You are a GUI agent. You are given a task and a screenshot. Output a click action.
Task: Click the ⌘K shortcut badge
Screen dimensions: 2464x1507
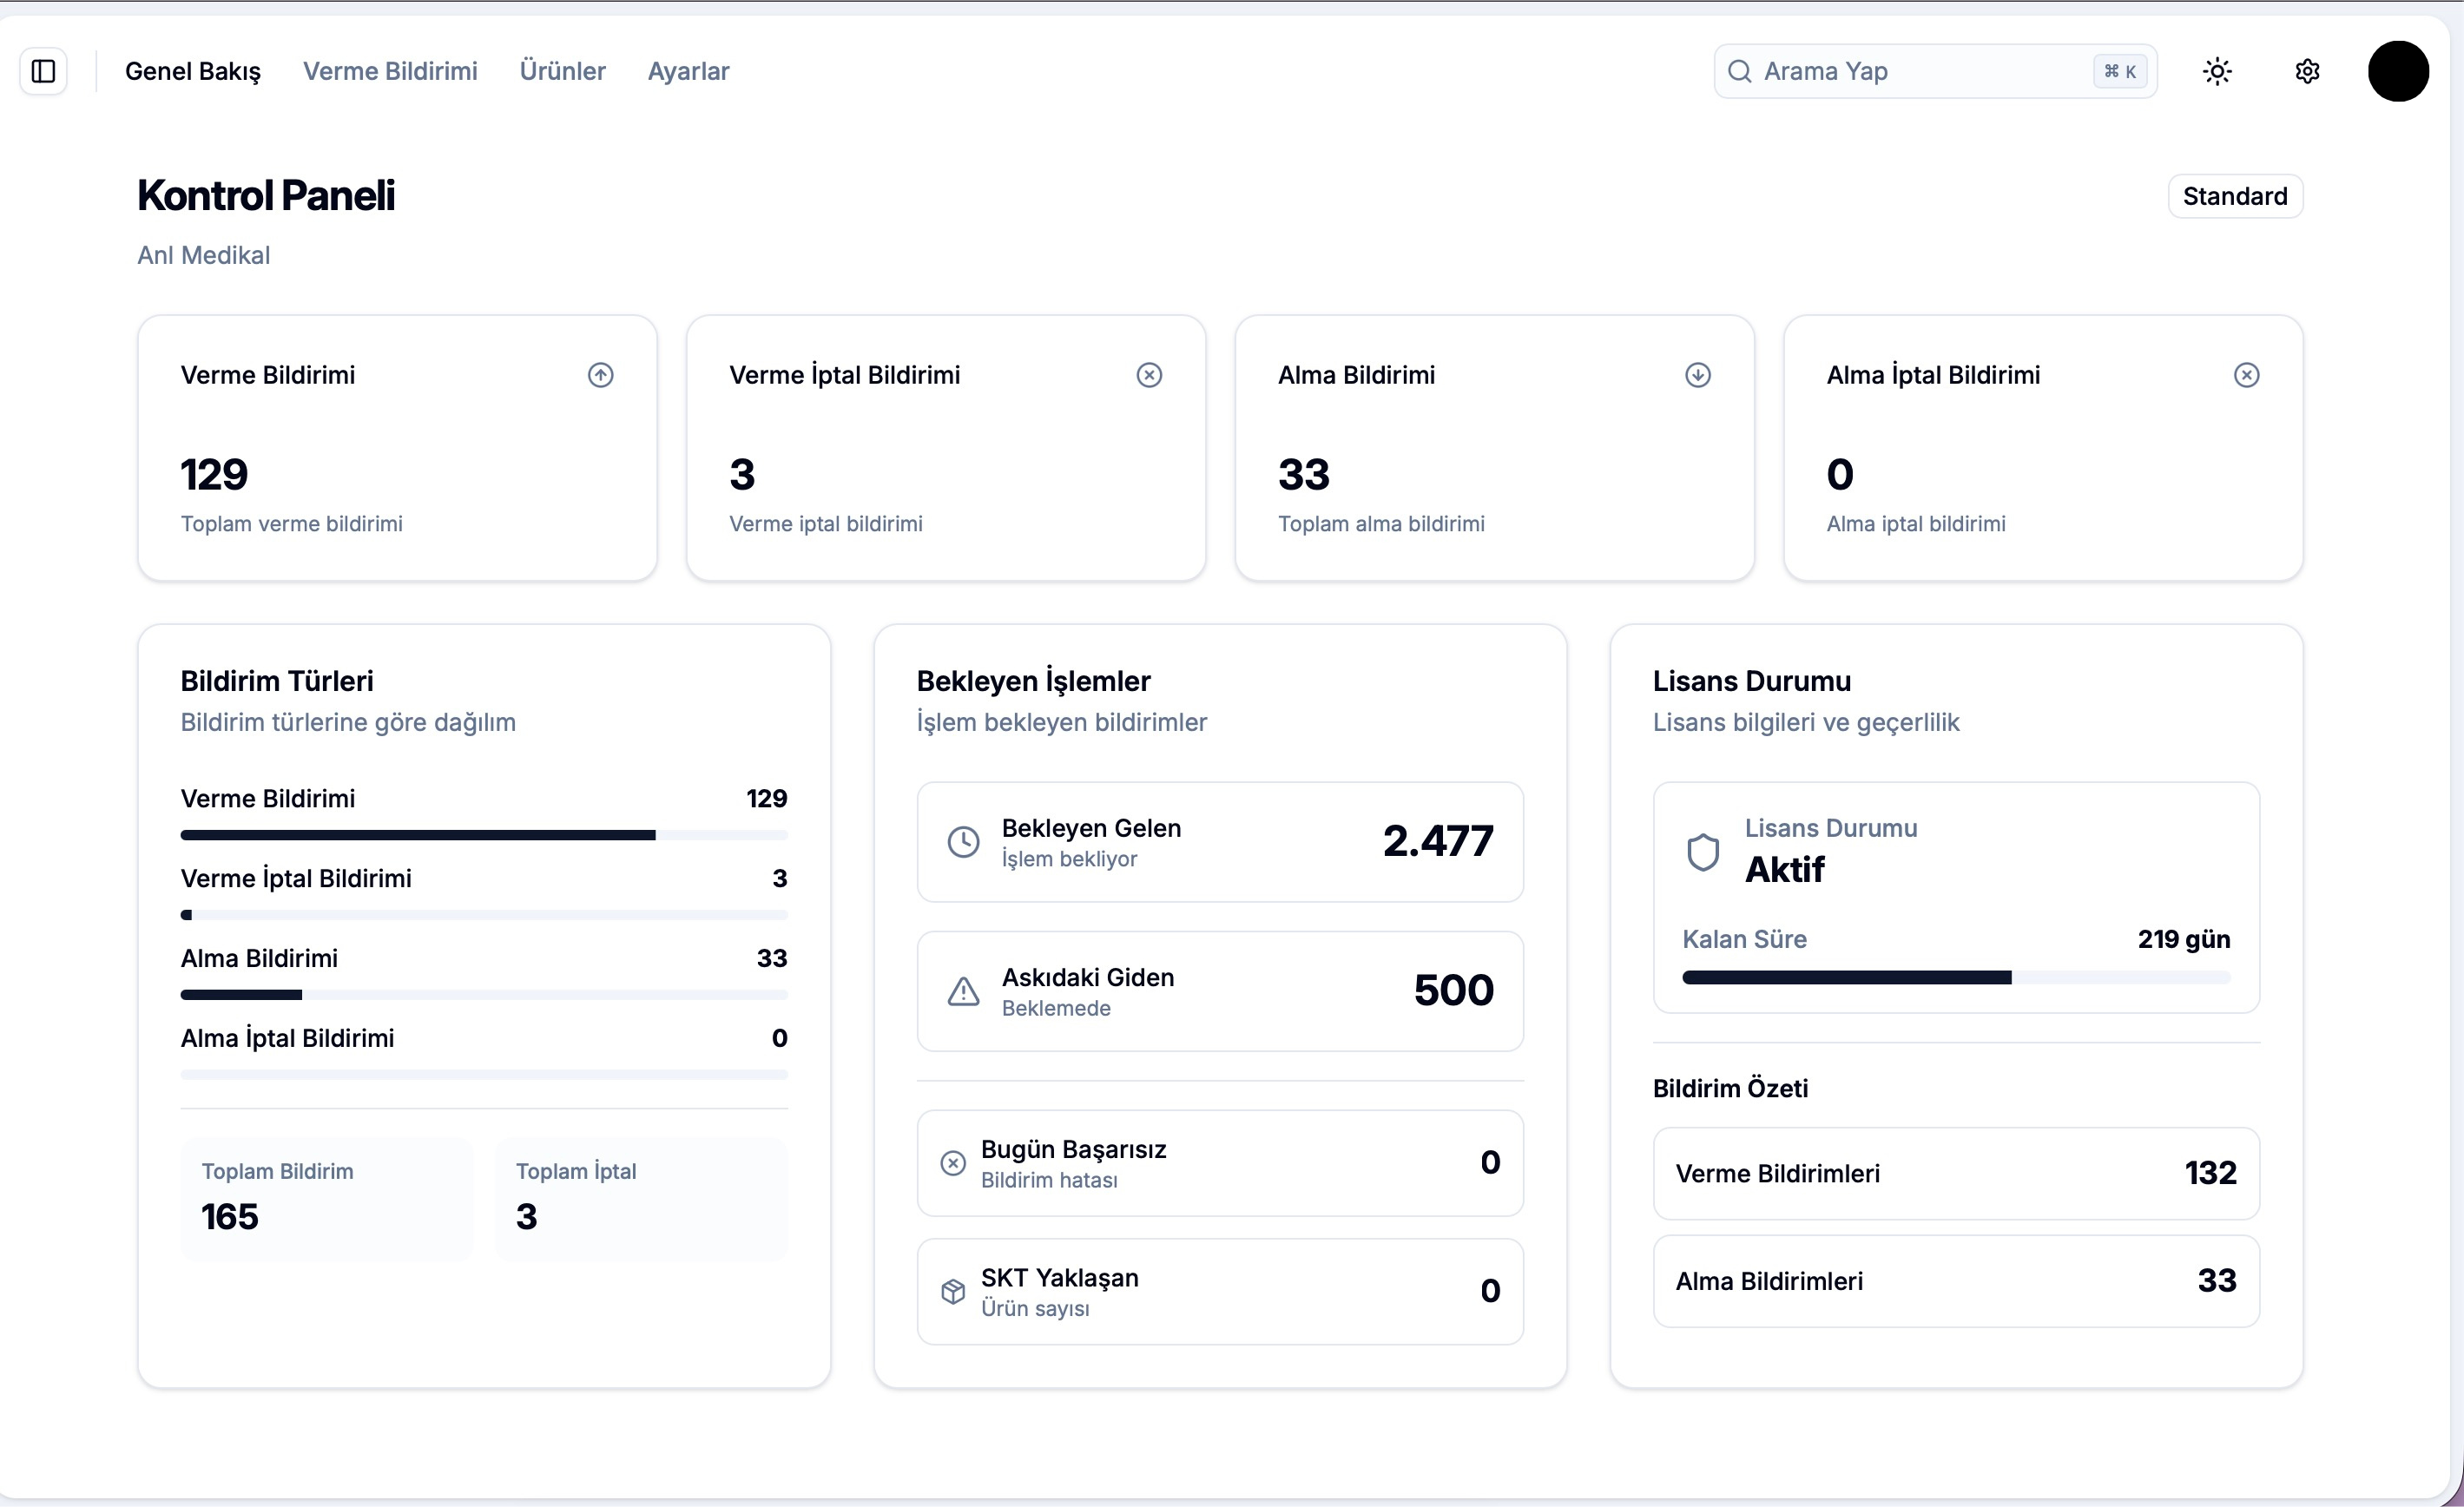pyautogui.click(x=2120, y=71)
